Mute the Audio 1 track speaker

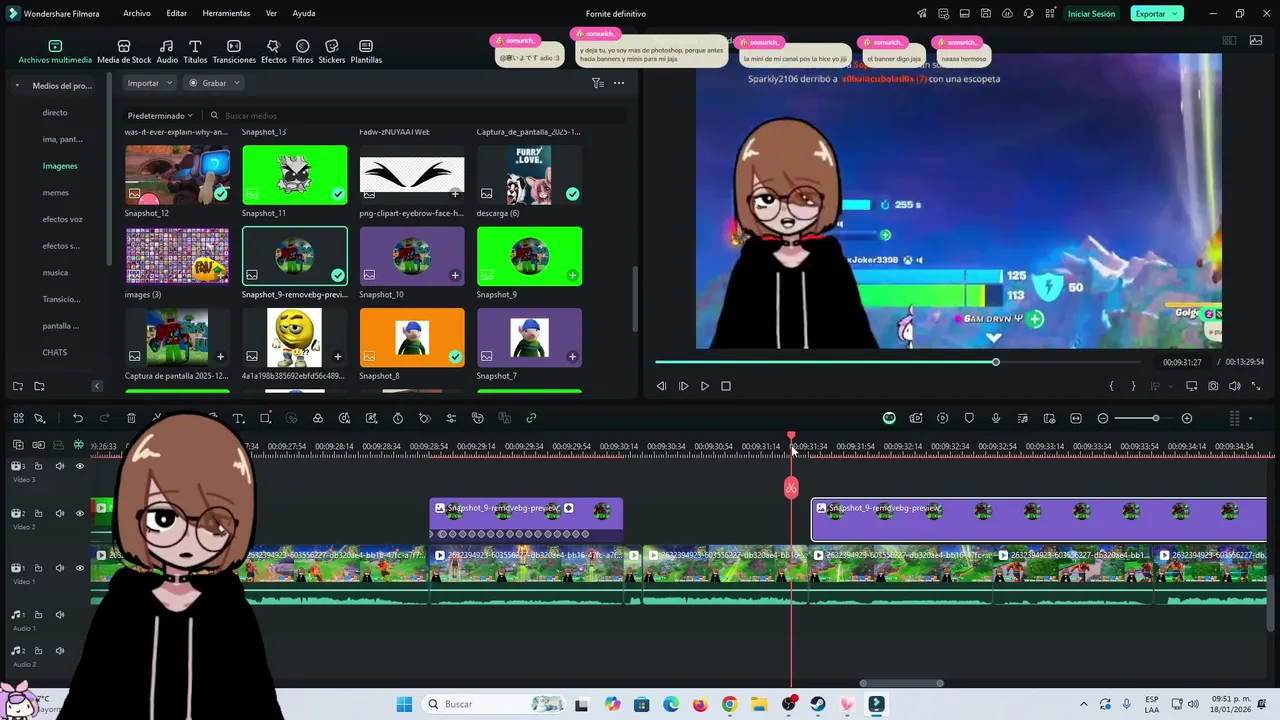click(59, 615)
